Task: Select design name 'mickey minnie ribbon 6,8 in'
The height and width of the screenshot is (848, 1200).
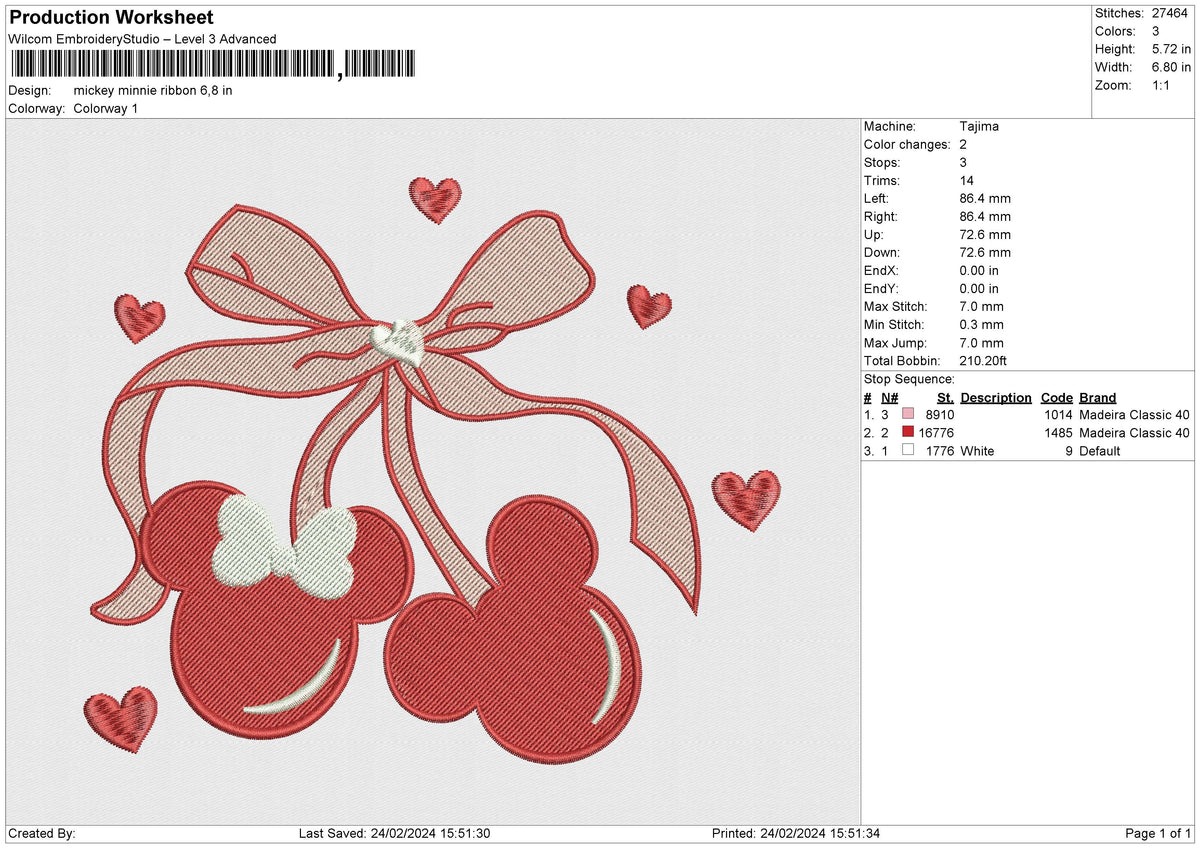Action: tap(153, 90)
